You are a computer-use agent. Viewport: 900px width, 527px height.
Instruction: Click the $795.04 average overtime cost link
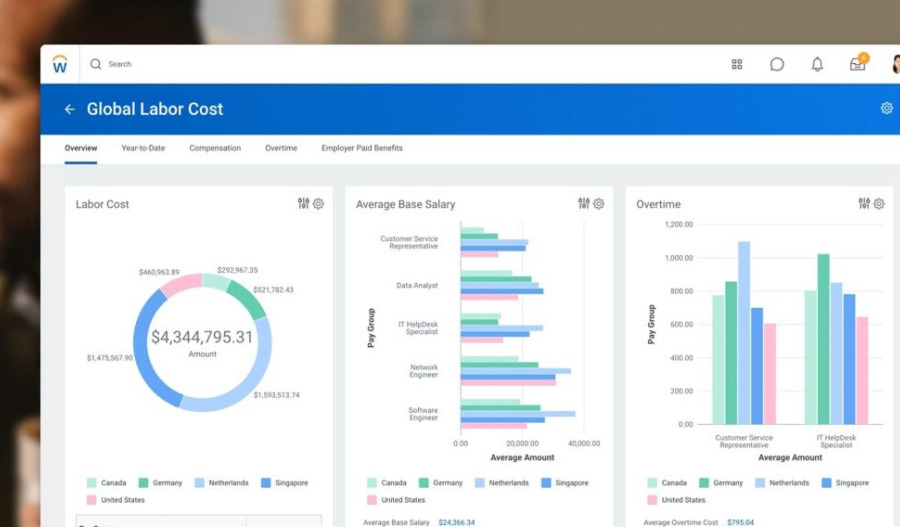click(740, 522)
